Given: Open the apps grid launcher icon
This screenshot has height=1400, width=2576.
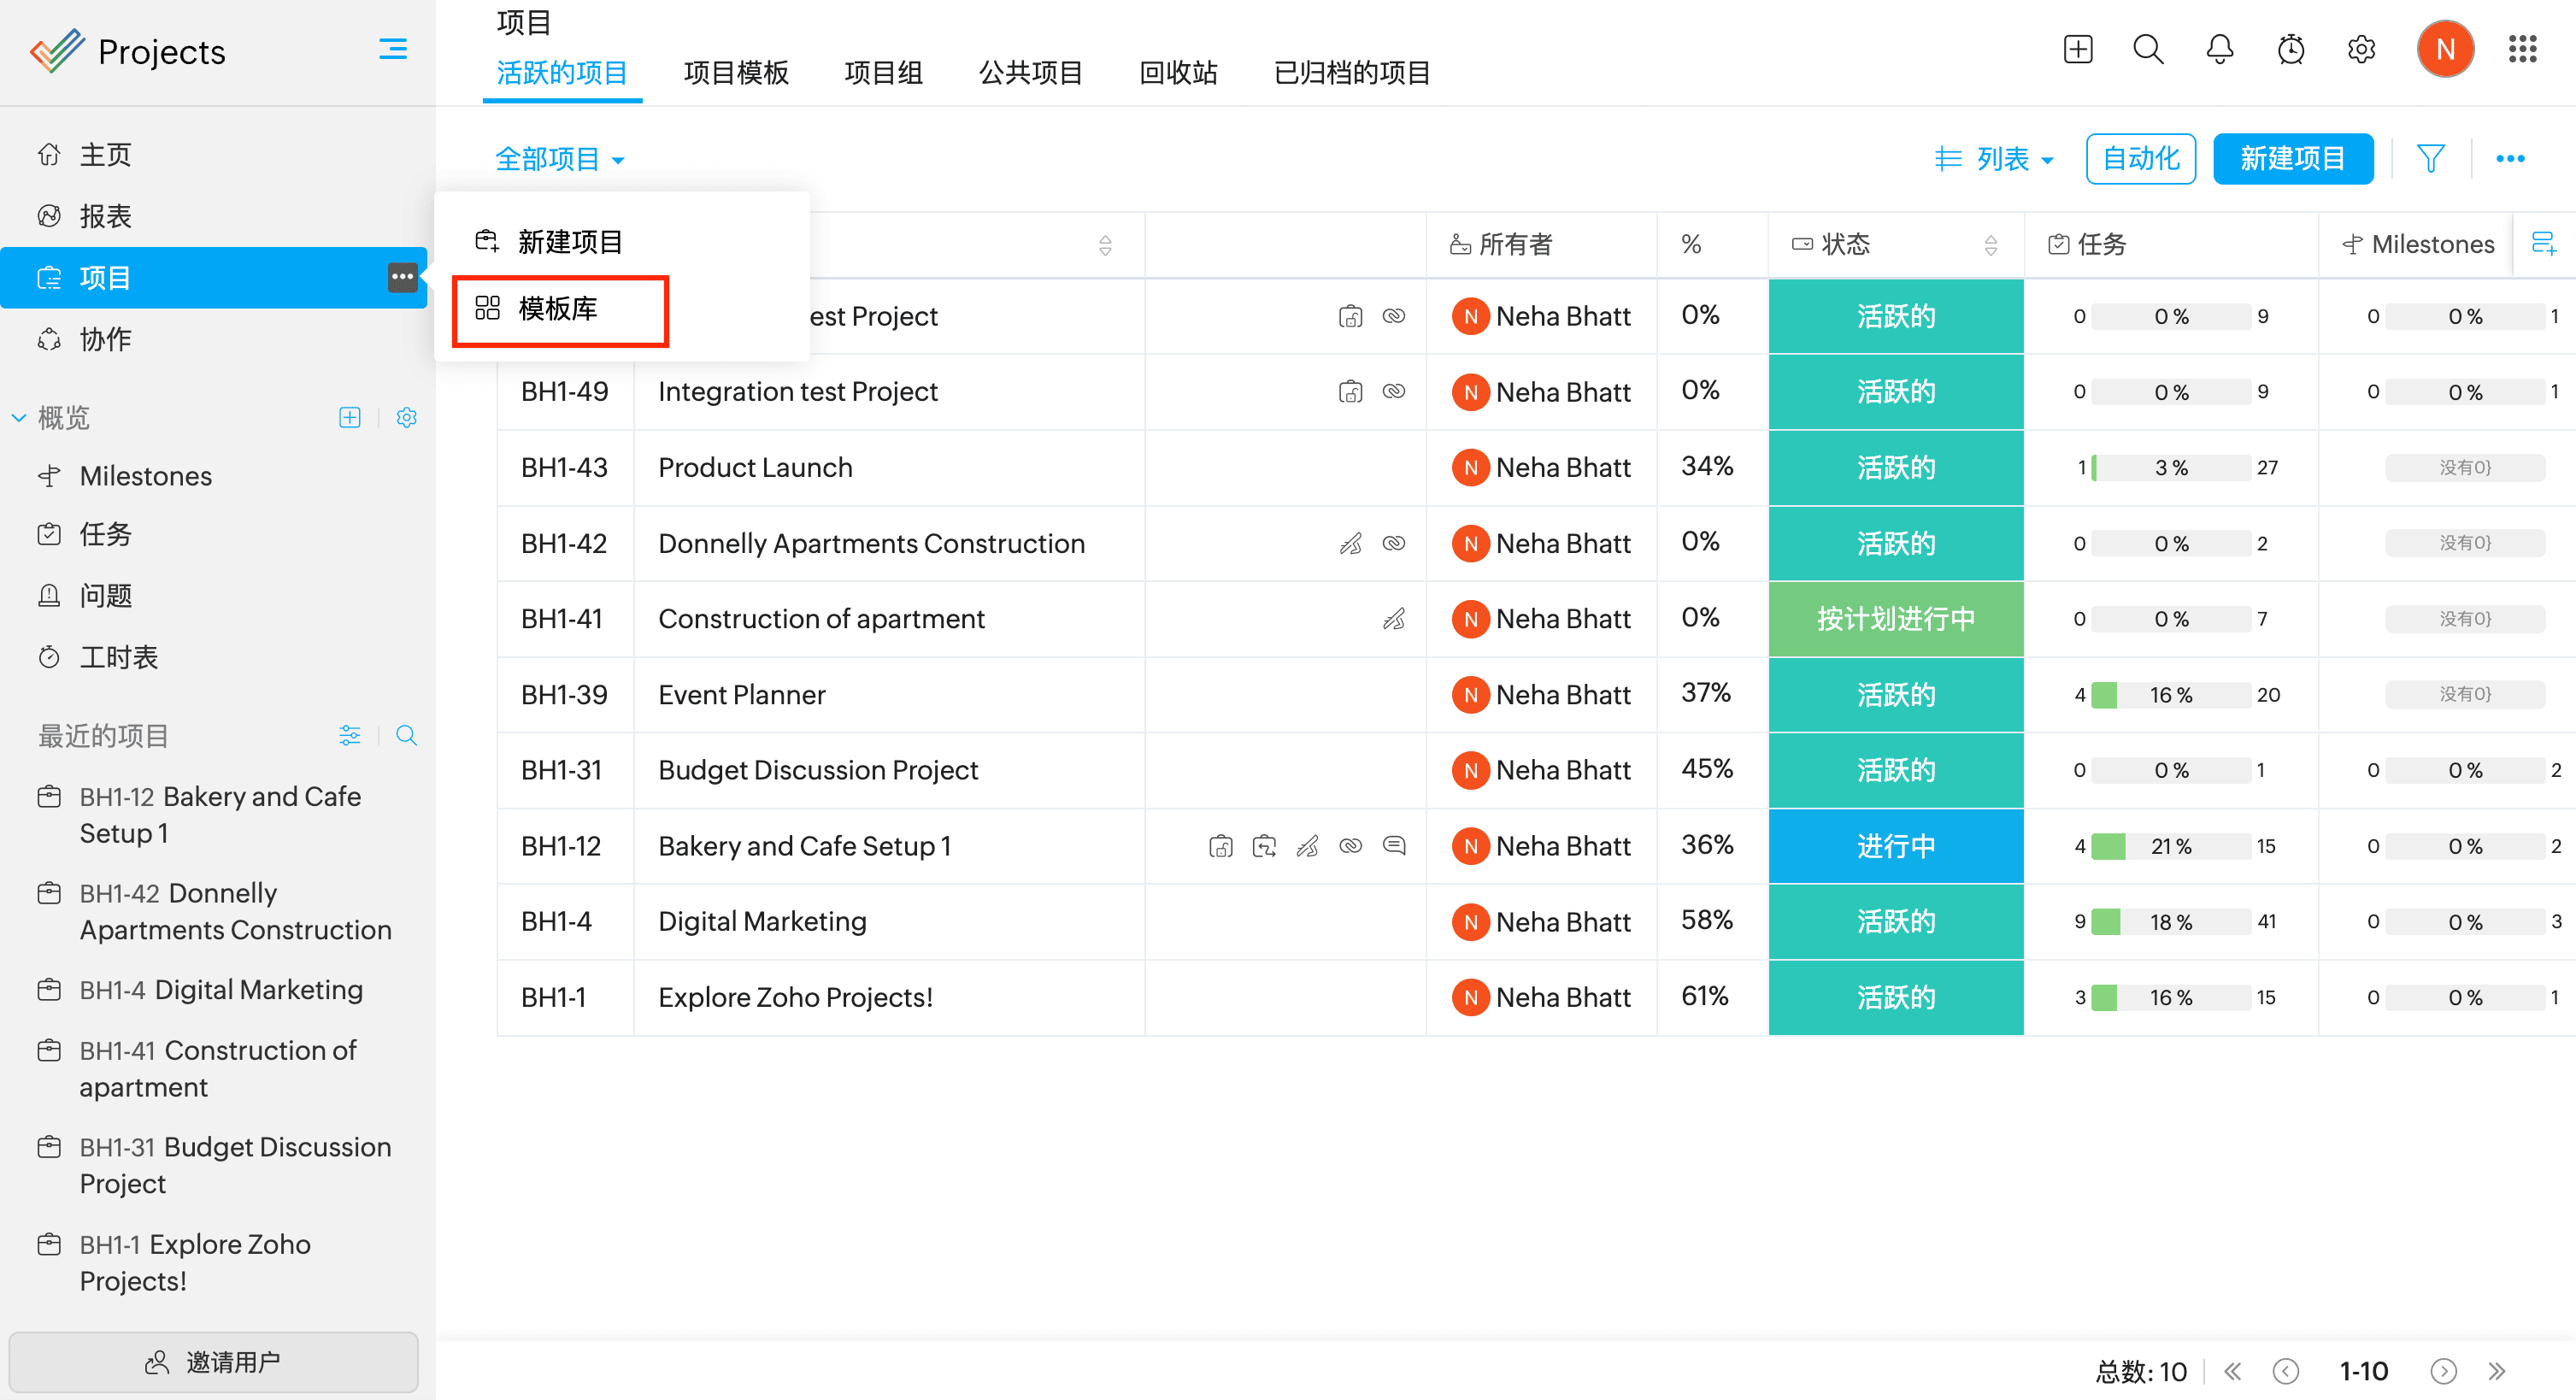Looking at the screenshot, I should pyautogui.click(x=2522, y=49).
